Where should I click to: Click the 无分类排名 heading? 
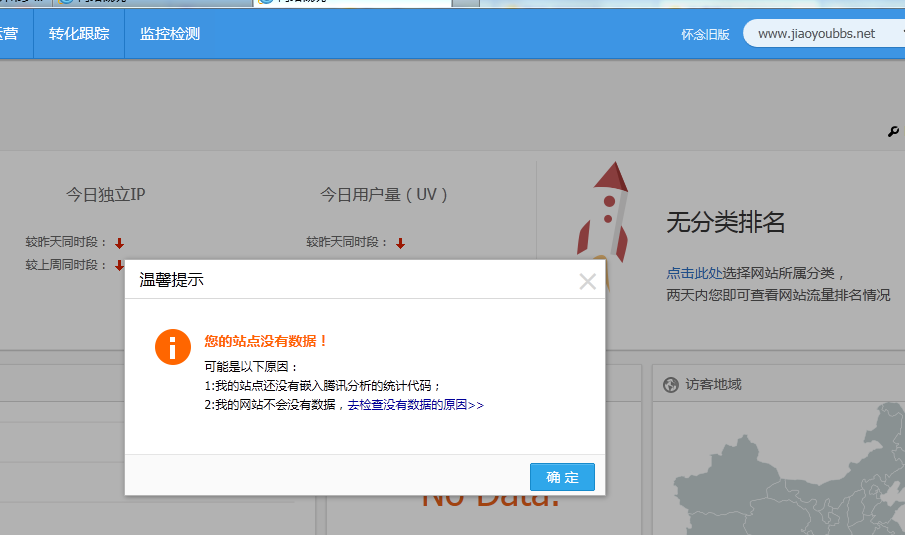pos(726,222)
